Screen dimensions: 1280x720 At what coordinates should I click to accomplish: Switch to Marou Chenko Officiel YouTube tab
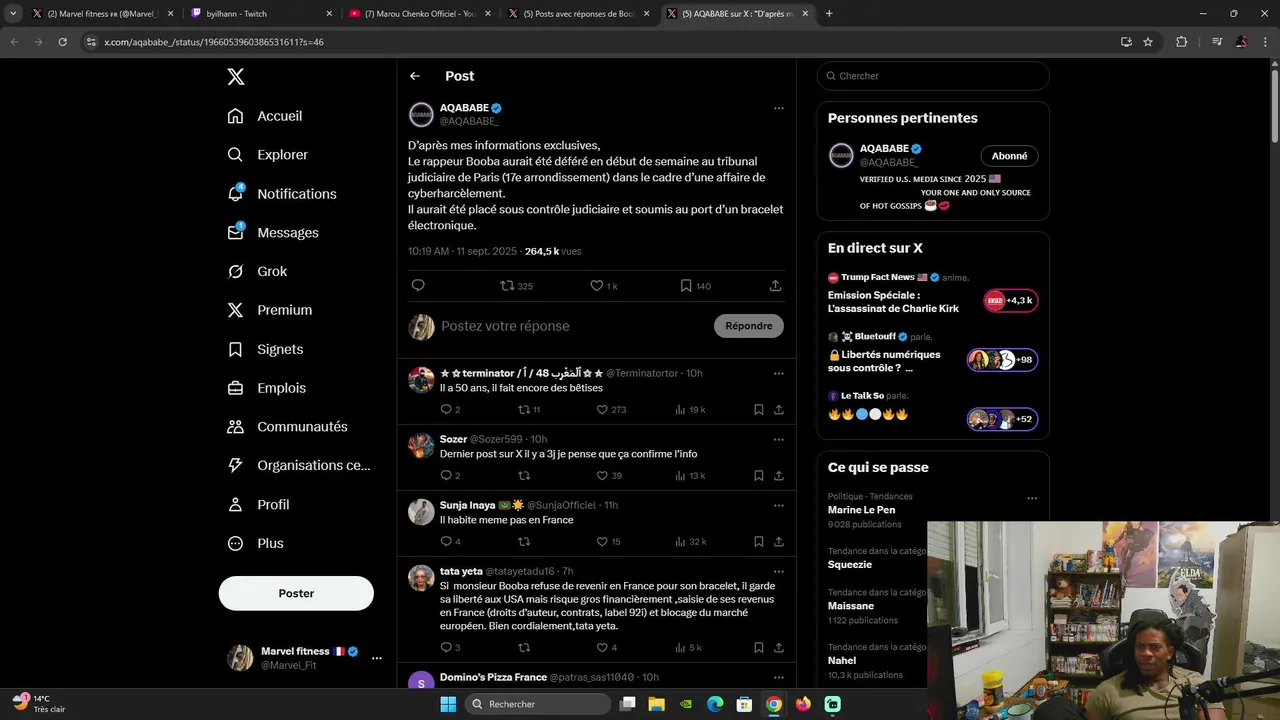[420, 14]
